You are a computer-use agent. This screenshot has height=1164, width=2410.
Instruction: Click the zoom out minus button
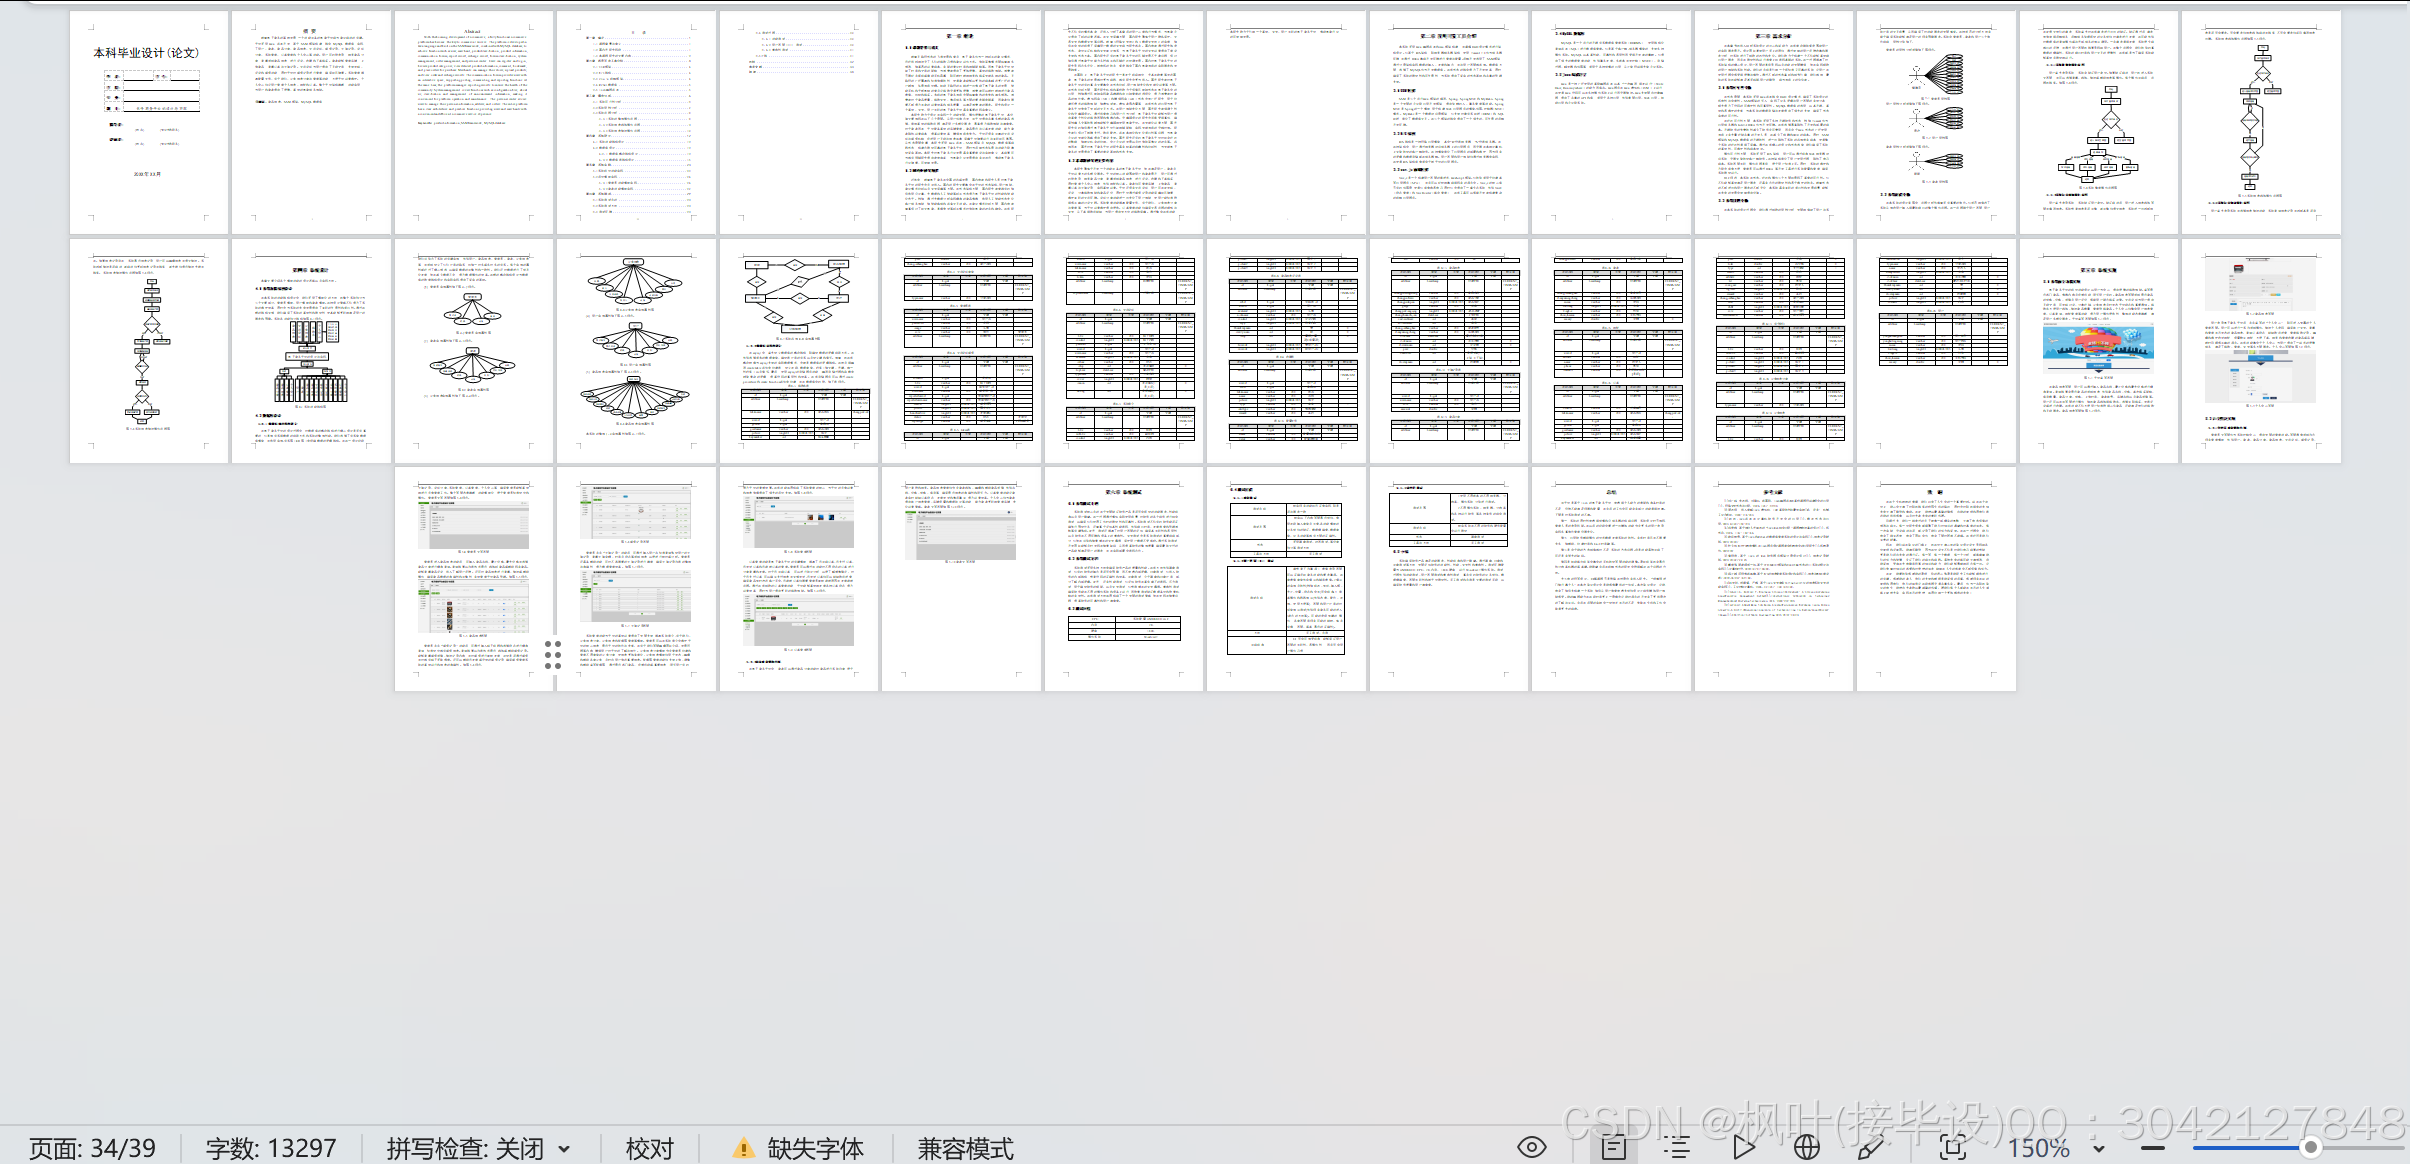click(x=2153, y=1148)
